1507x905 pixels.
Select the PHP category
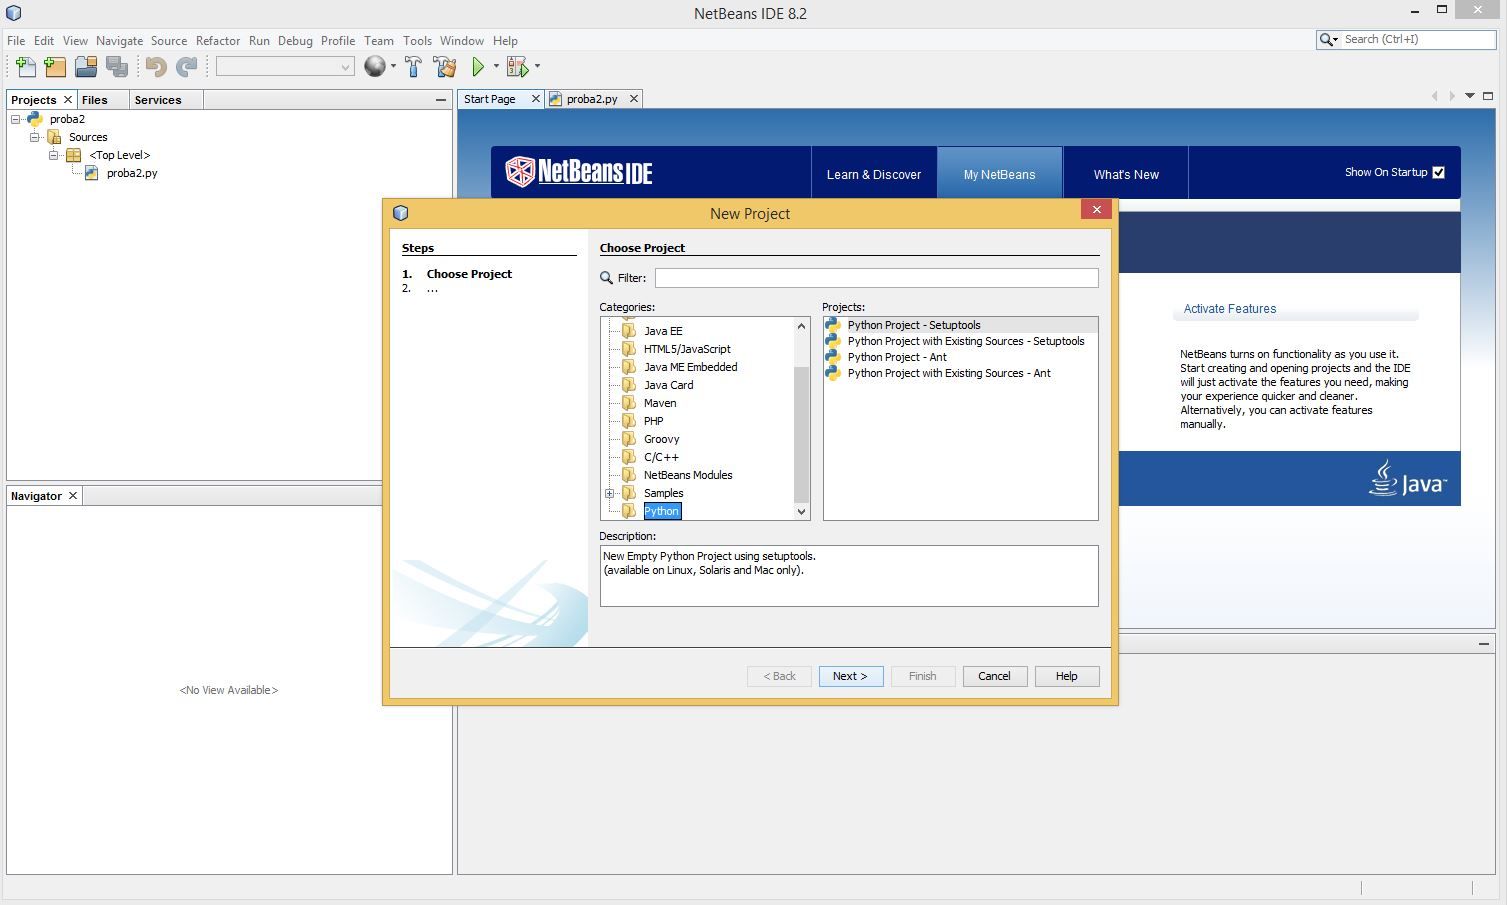654,421
